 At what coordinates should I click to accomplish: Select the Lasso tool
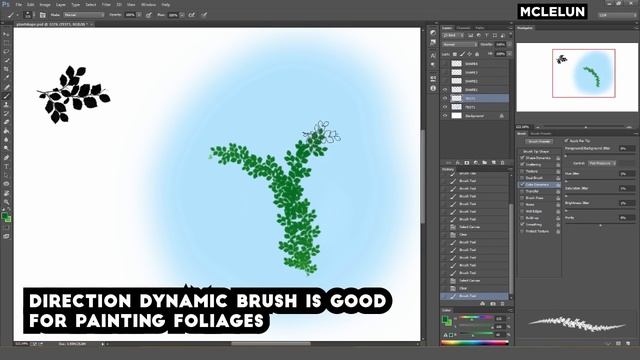point(6,52)
